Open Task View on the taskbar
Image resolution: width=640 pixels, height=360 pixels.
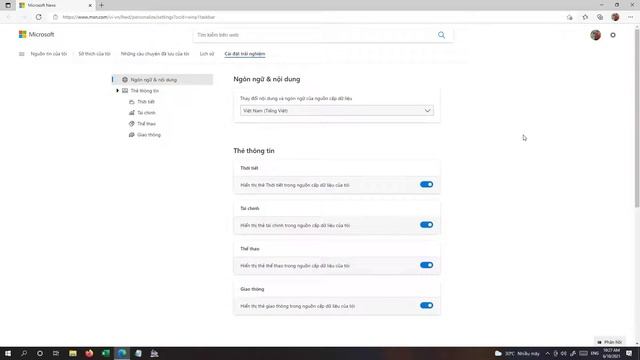56,353
